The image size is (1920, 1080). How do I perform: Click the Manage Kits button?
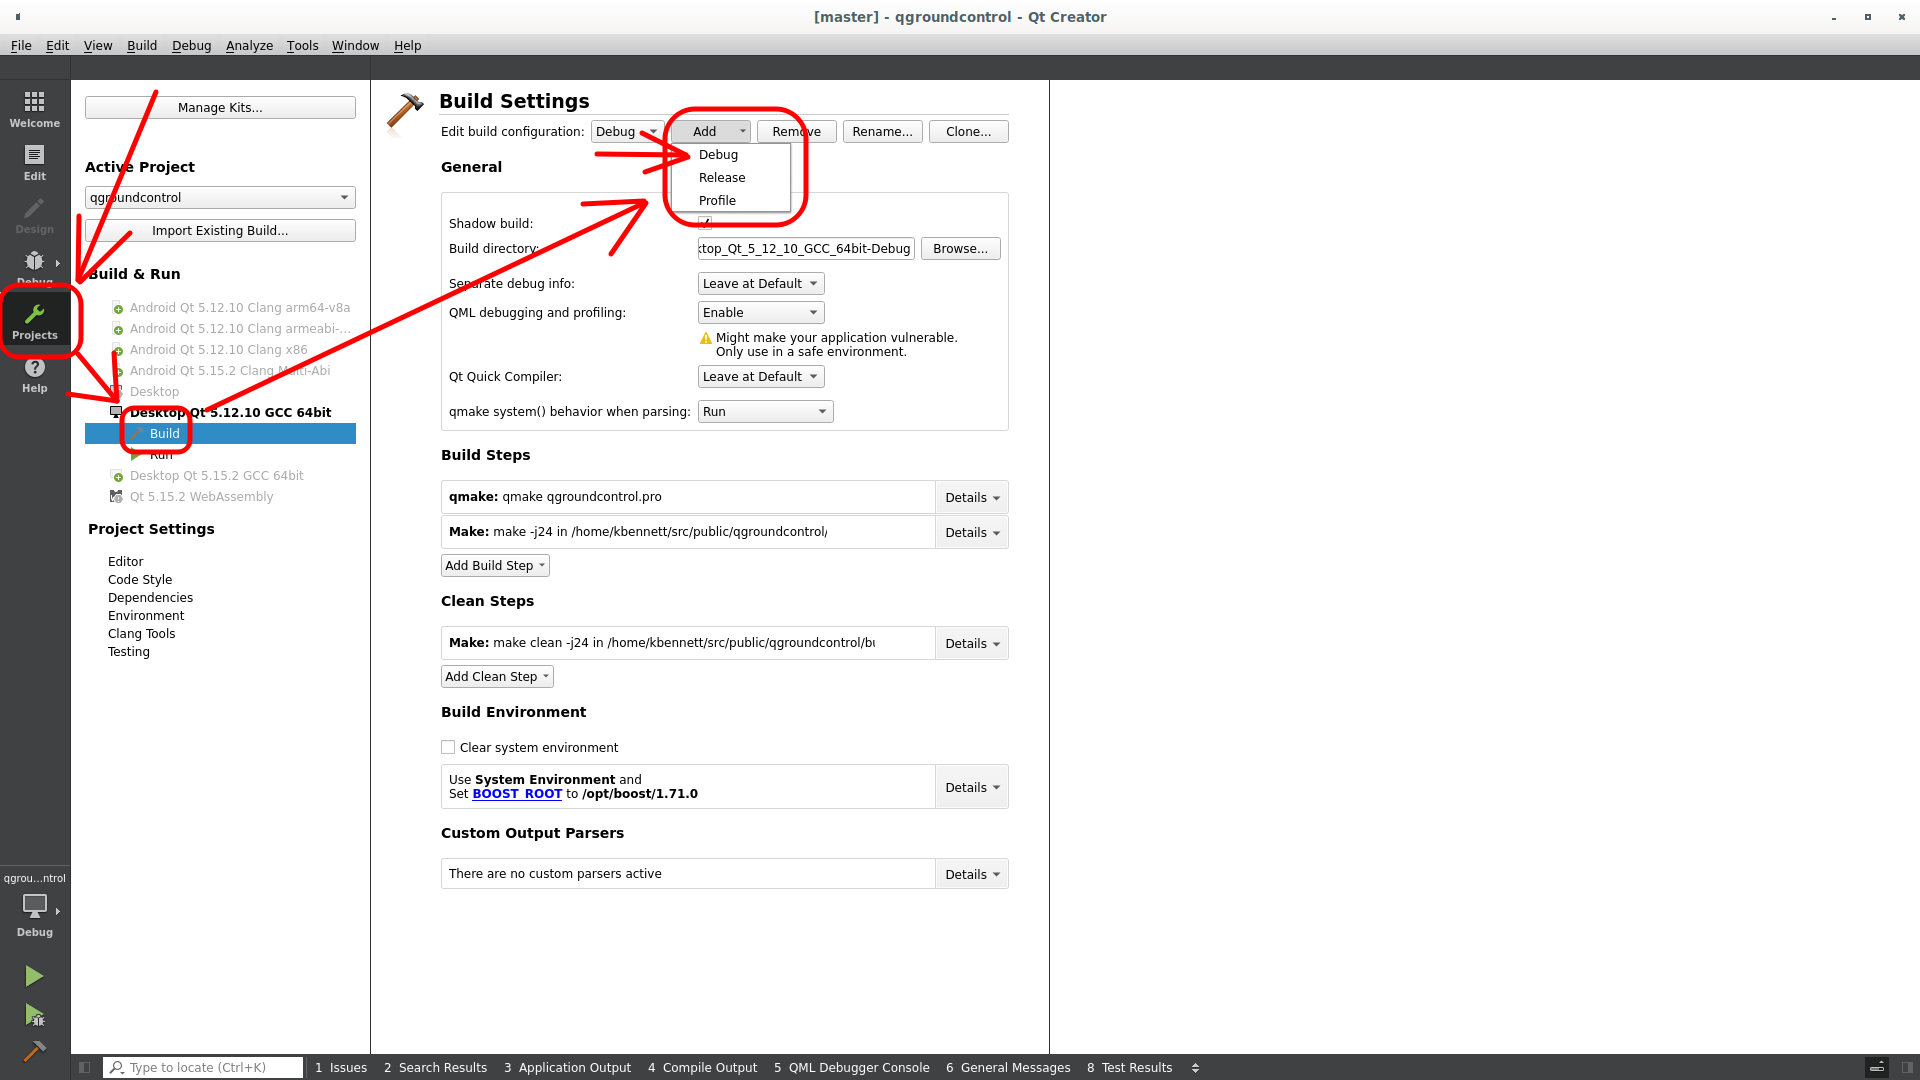[219, 107]
